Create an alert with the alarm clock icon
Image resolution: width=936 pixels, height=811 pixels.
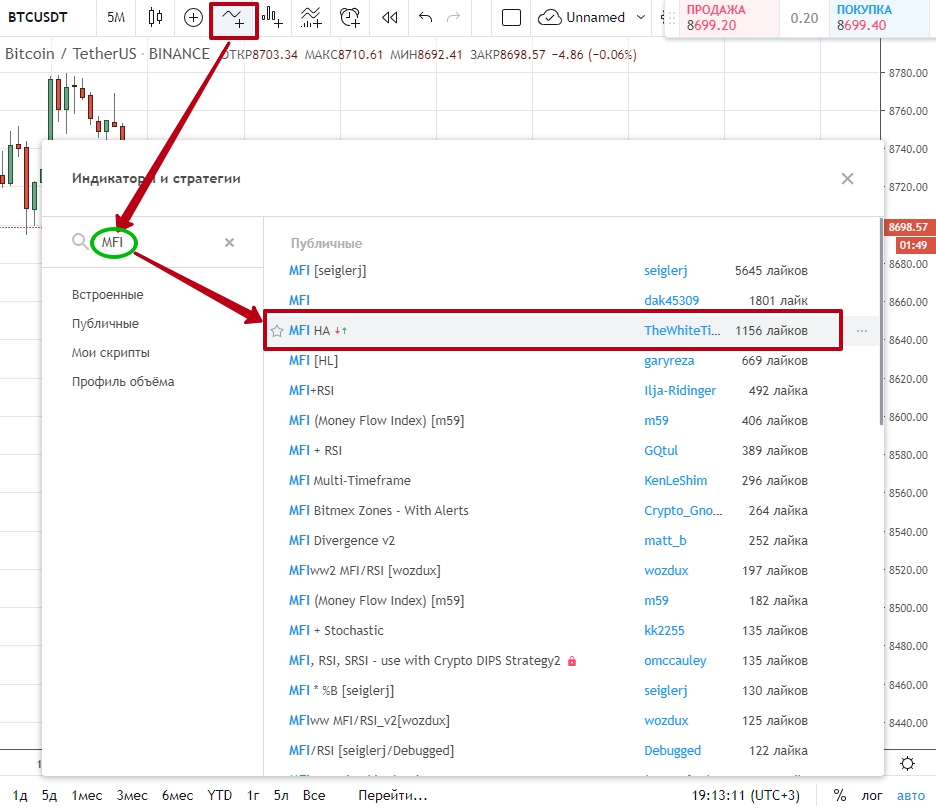[350, 17]
